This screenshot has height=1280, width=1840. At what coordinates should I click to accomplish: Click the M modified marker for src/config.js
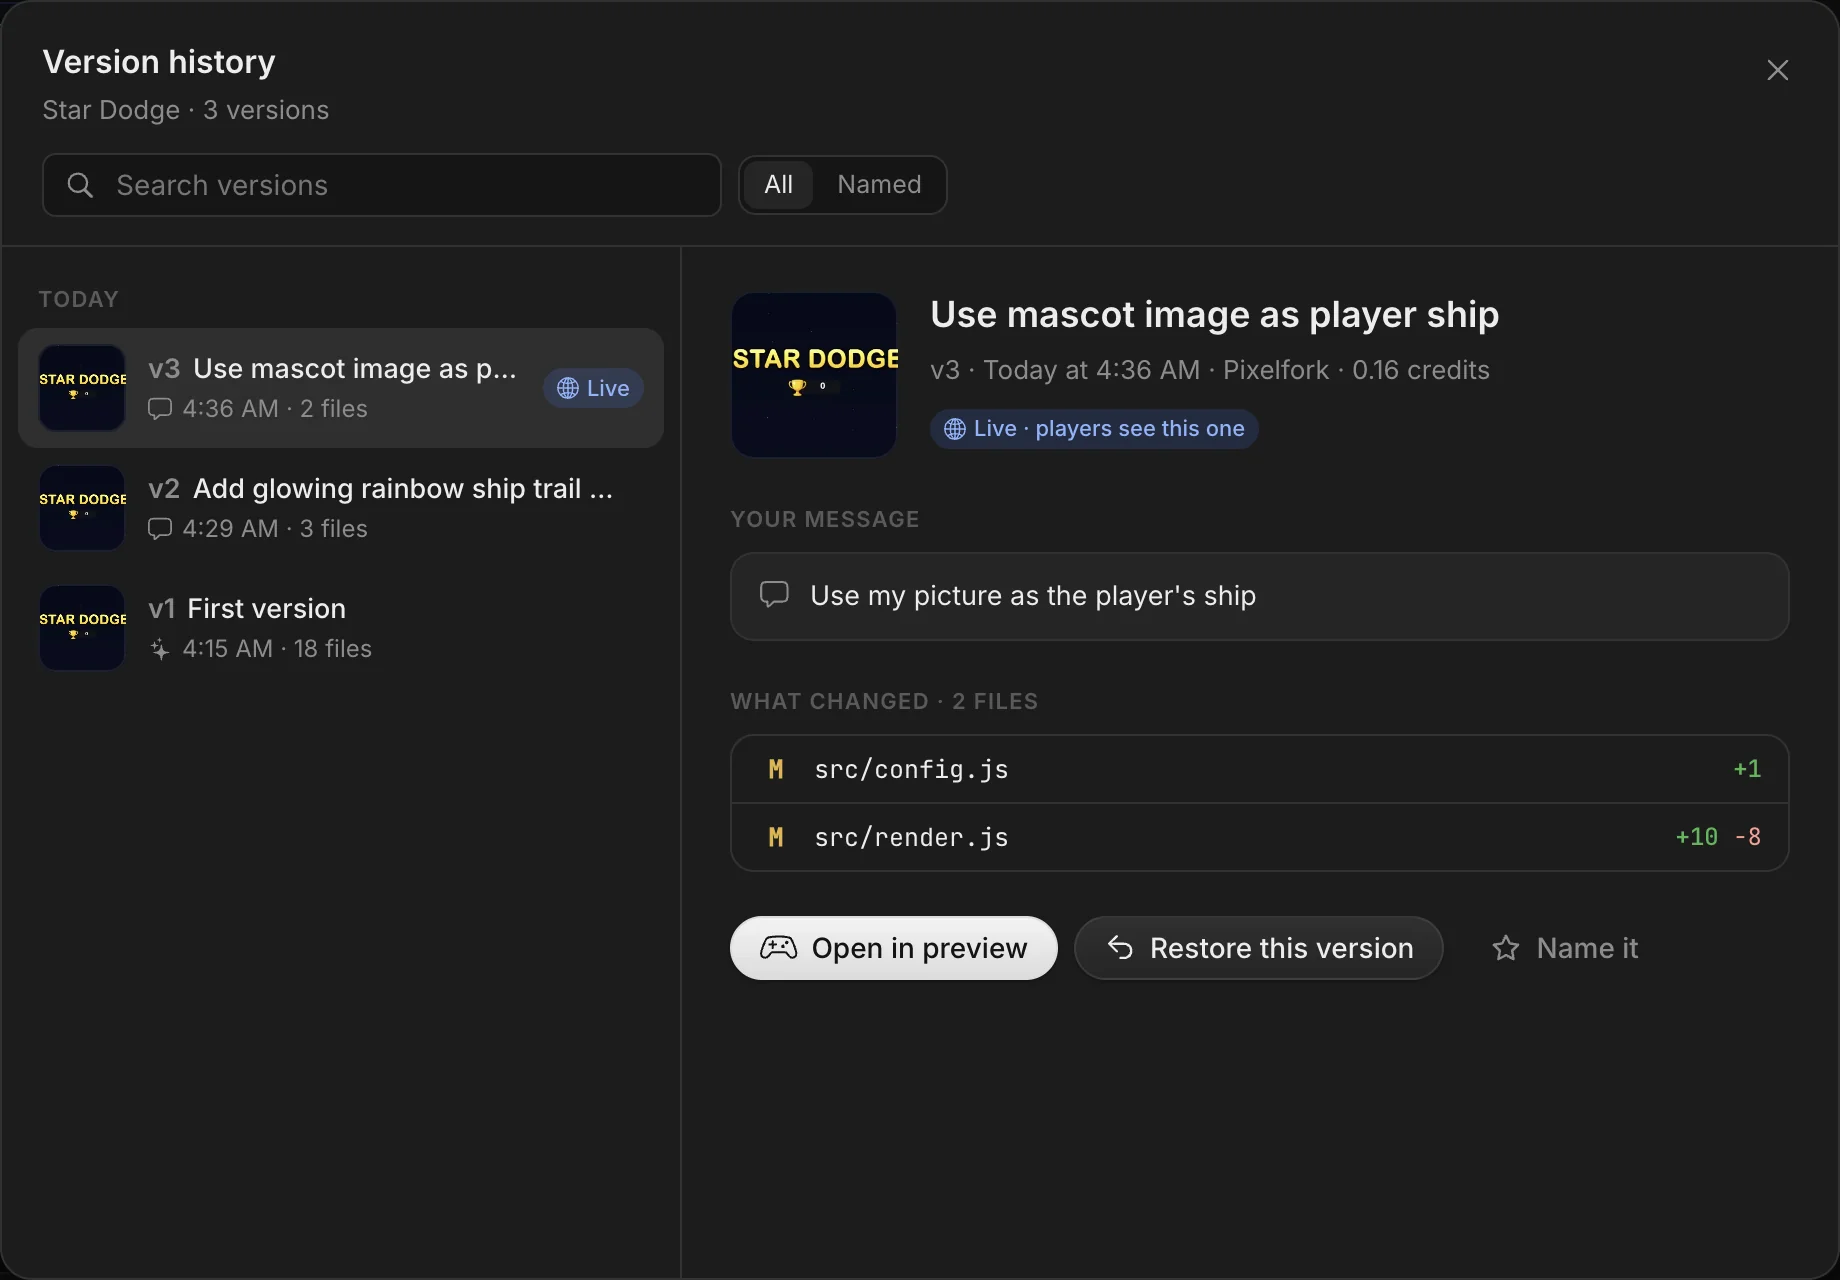tap(776, 769)
